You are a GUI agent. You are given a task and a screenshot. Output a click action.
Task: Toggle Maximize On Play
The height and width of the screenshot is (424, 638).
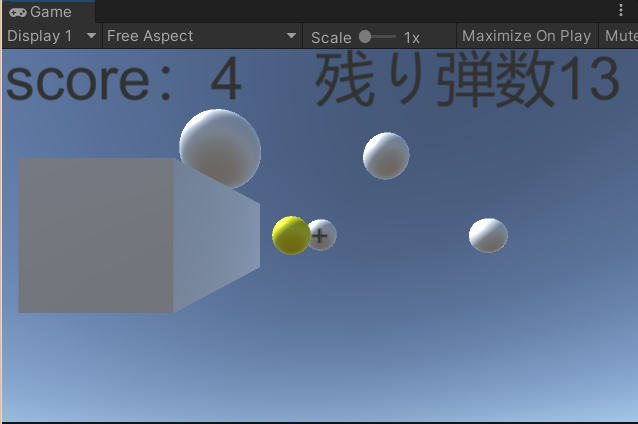527,36
